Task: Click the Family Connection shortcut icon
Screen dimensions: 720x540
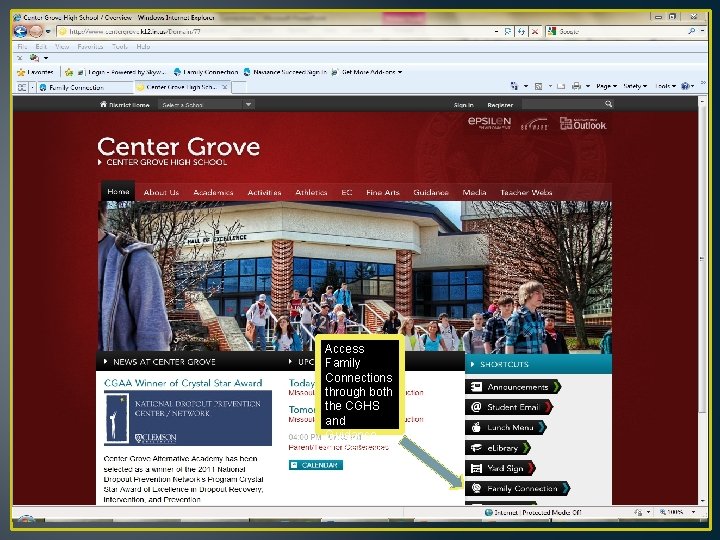Action: coord(476,488)
